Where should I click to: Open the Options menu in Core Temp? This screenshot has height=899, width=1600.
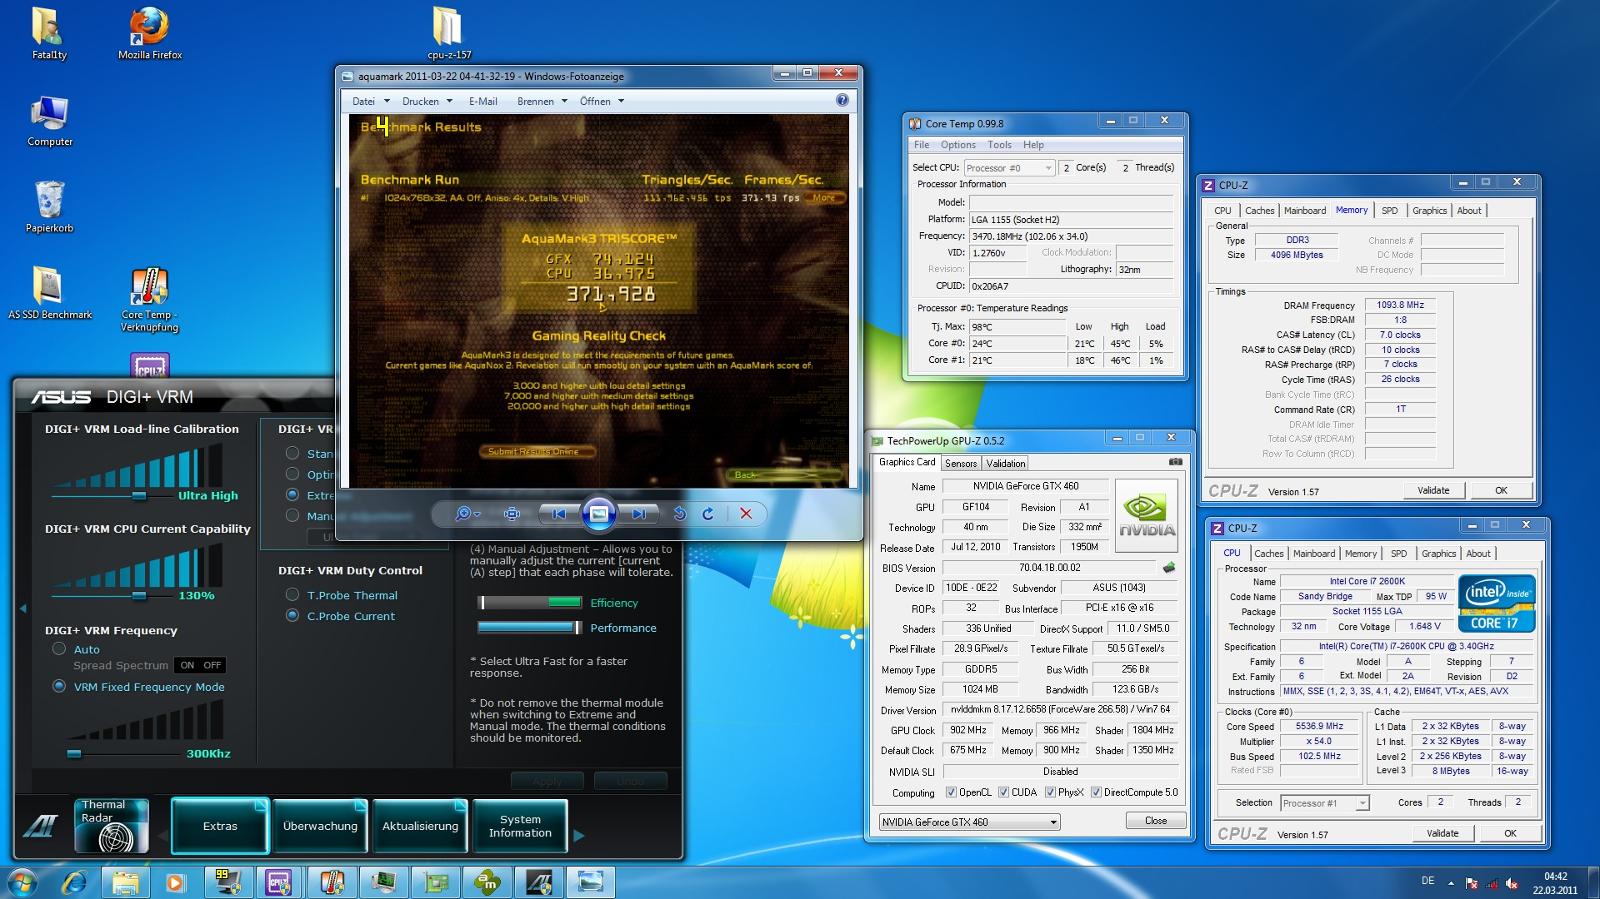[x=958, y=145]
